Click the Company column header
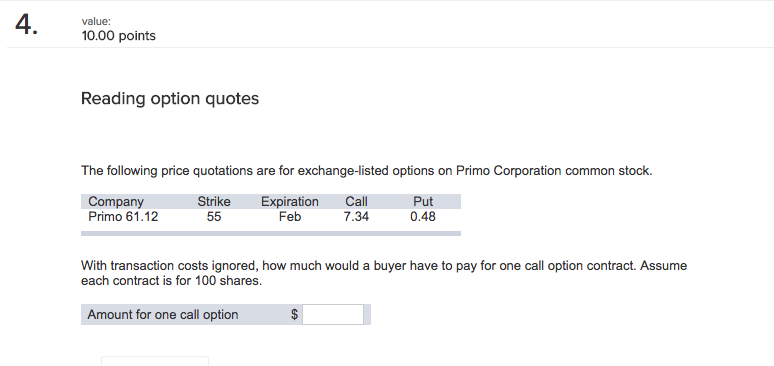774x366 pixels. pyautogui.click(x=116, y=202)
